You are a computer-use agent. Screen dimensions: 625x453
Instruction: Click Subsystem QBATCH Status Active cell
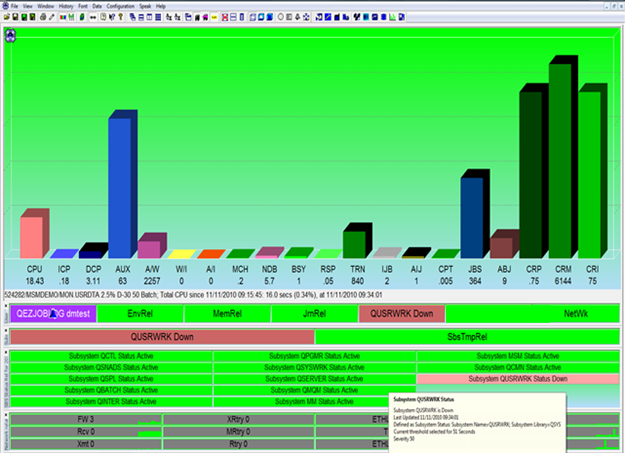111,390
